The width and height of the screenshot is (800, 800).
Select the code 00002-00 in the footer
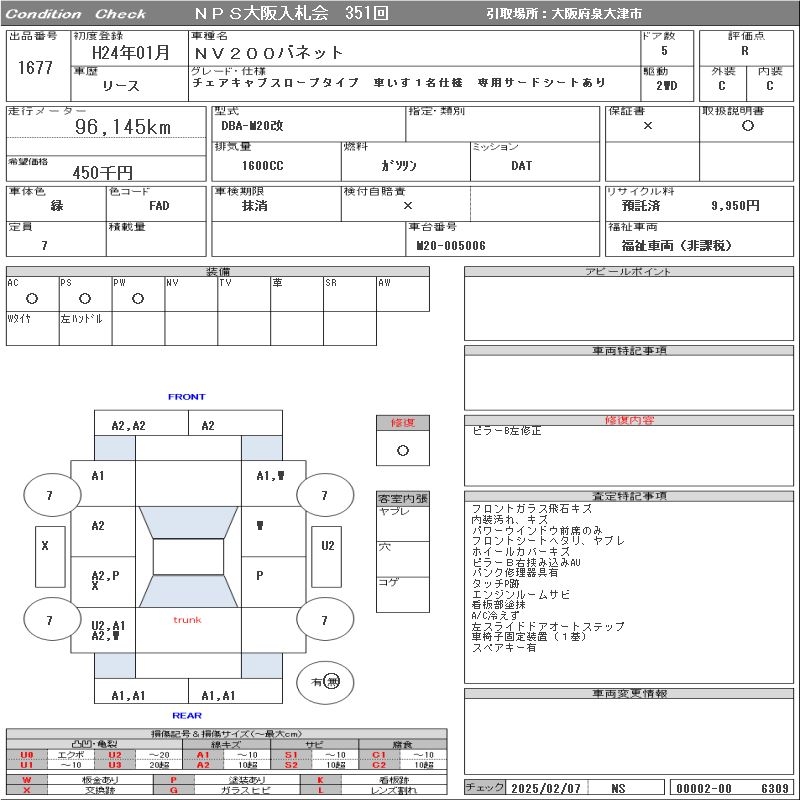click(x=704, y=789)
